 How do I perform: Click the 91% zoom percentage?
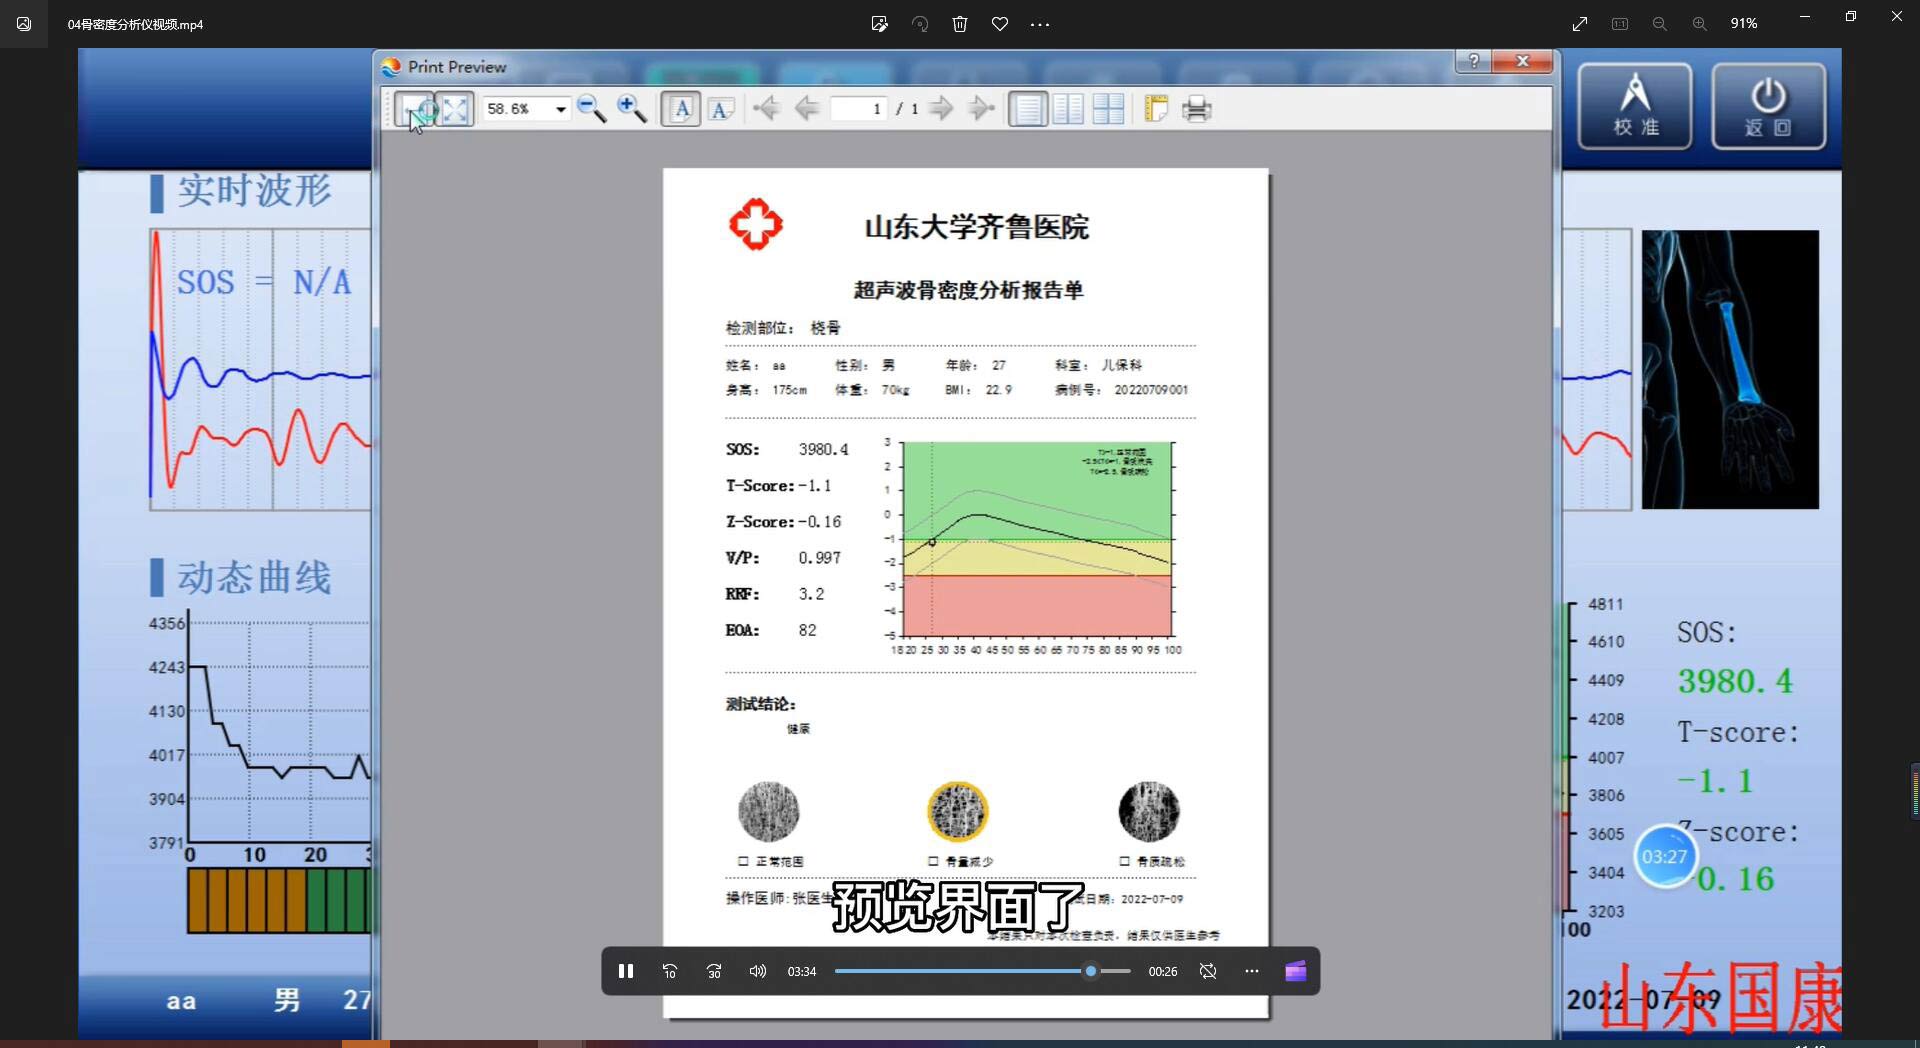point(1744,24)
